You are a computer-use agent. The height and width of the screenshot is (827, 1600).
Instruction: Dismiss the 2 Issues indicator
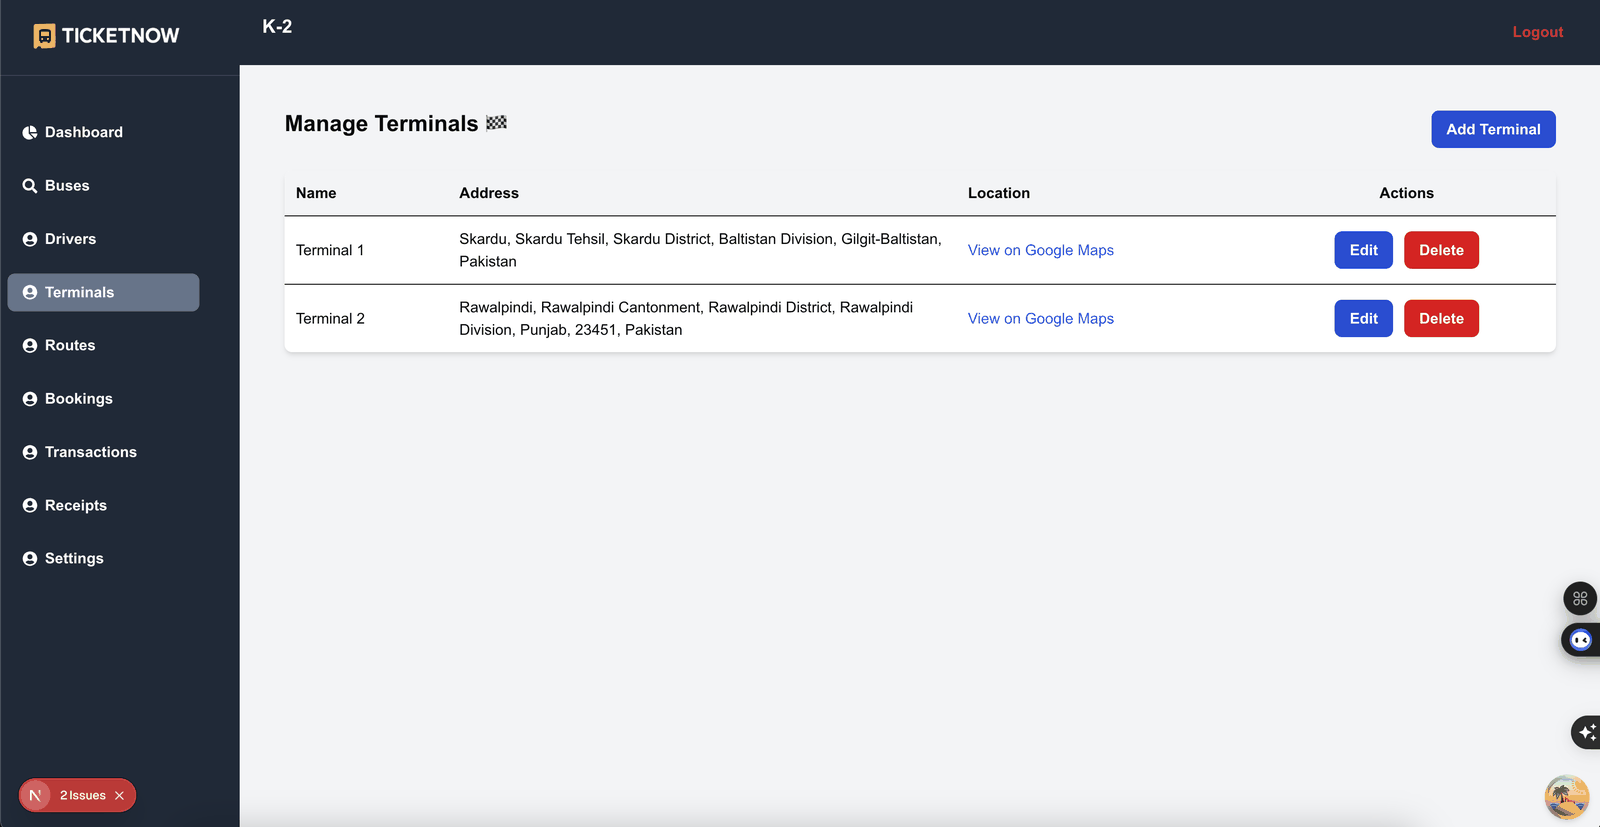pyautogui.click(x=120, y=796)
